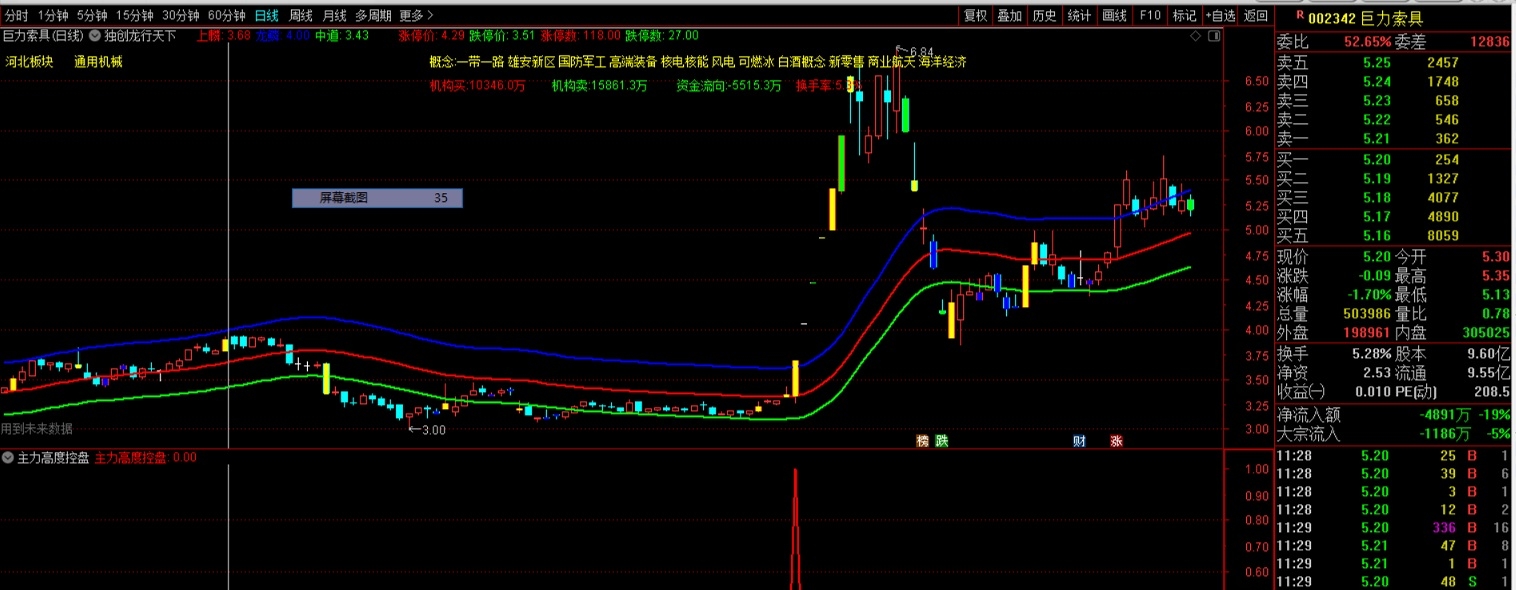Activate the 画线 drawing tool

click(1114, 16)
